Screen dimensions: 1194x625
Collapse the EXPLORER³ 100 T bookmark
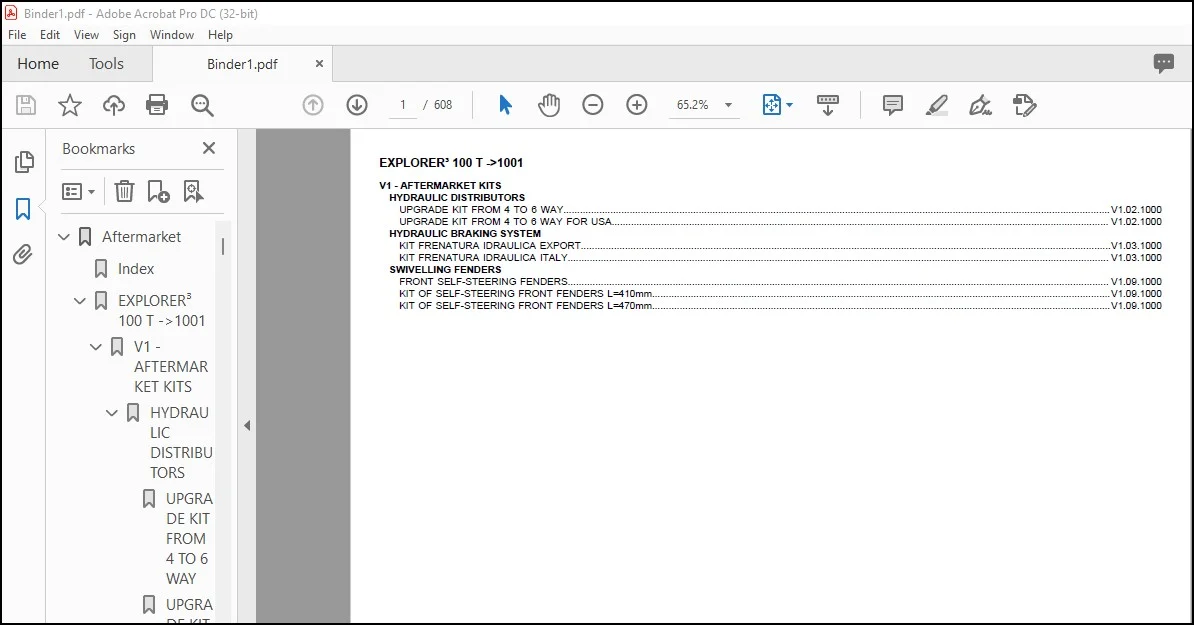click(x=79, y=301)
